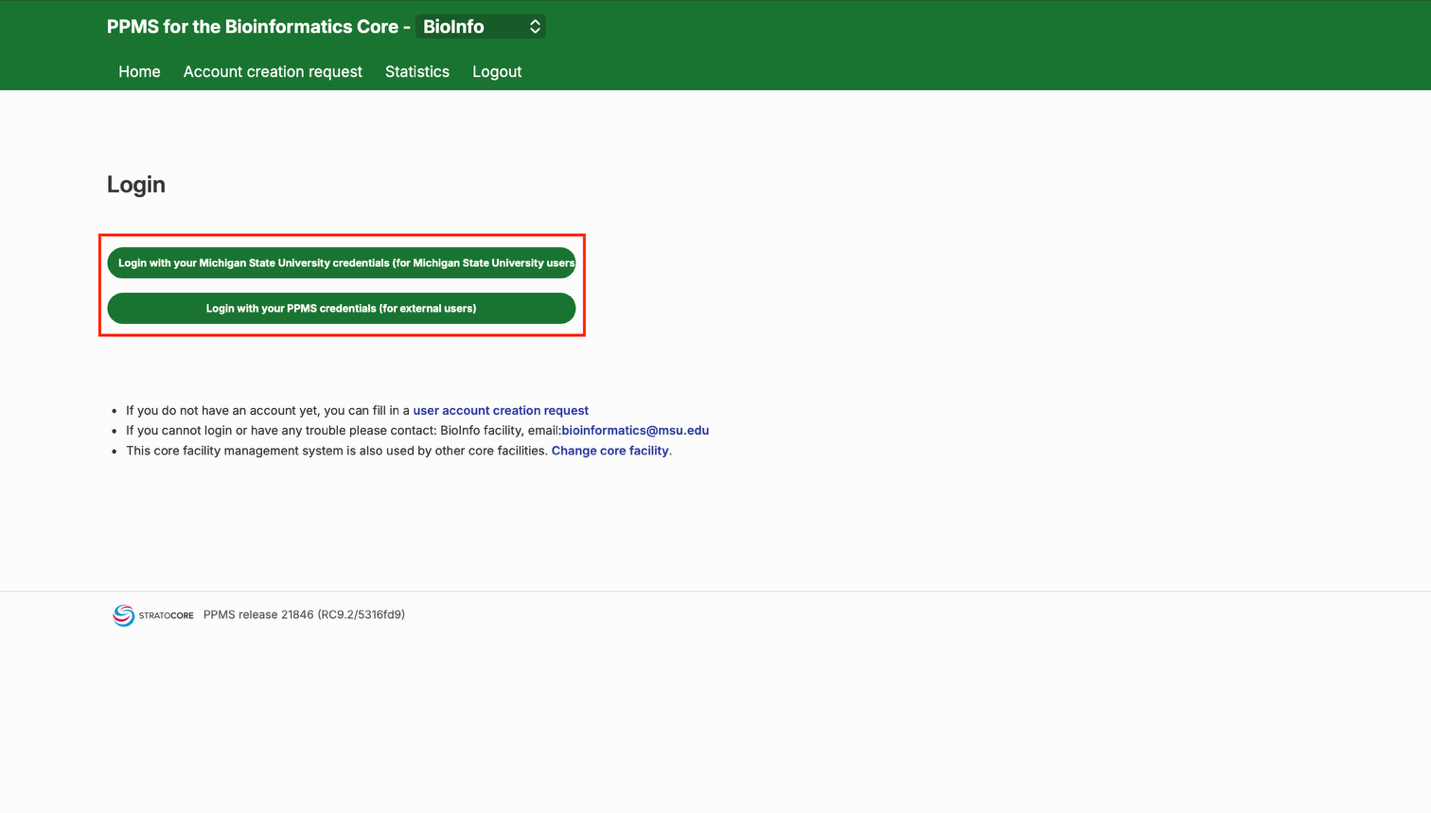Click the Change core facility link
The width and height of the screenshot is (1431, 813).
click(610, 451)
